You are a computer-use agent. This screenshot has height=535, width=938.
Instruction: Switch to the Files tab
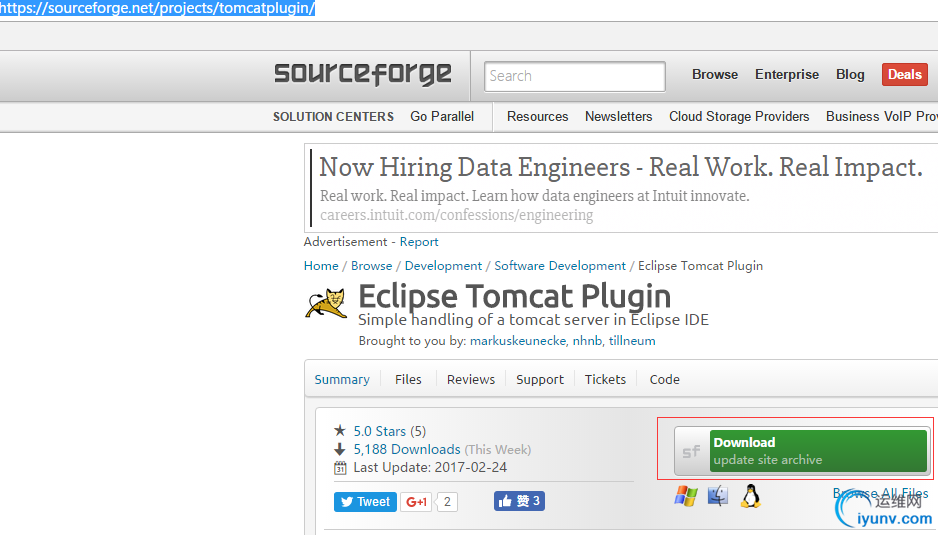(408, 379)
